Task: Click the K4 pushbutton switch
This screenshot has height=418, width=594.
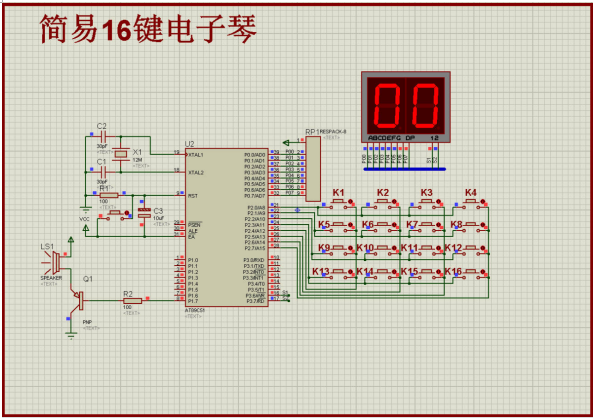Action: [471, 204]
